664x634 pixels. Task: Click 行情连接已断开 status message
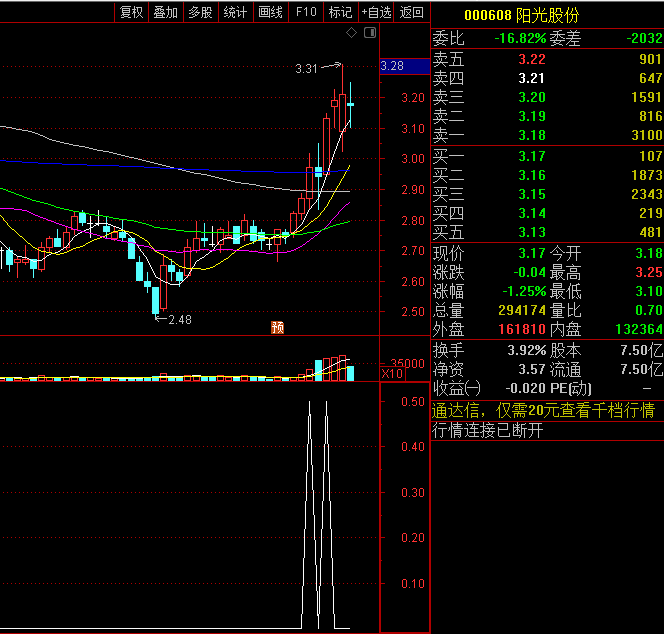point(487,431)
